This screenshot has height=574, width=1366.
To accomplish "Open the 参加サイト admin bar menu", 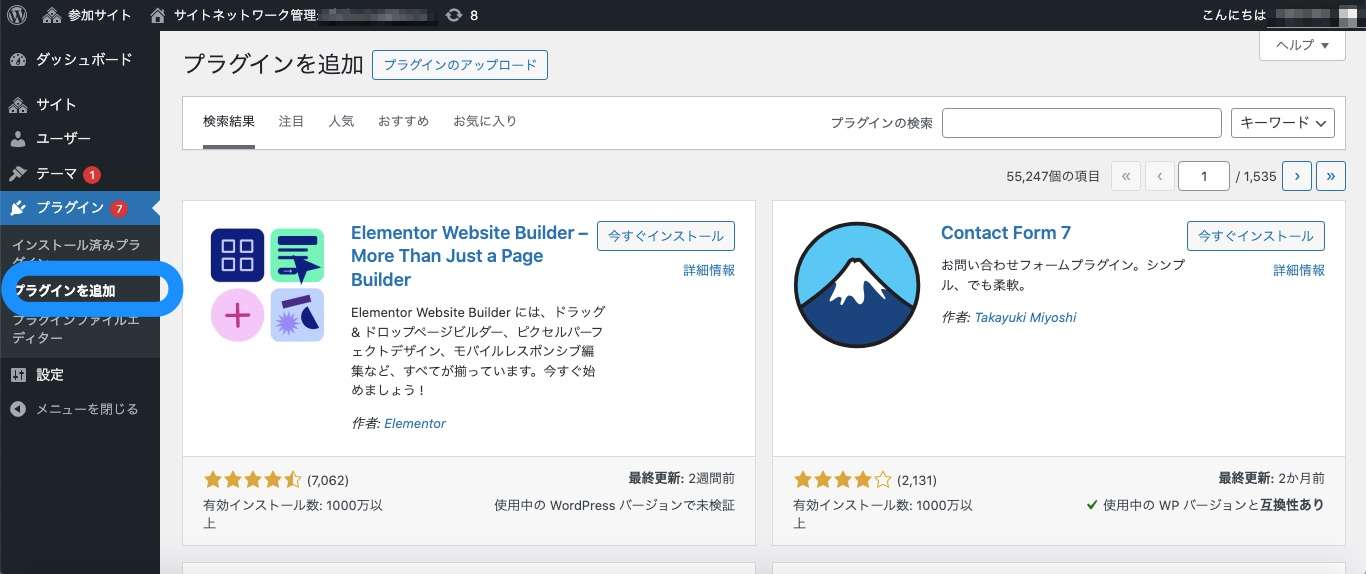I will [86, 15].
